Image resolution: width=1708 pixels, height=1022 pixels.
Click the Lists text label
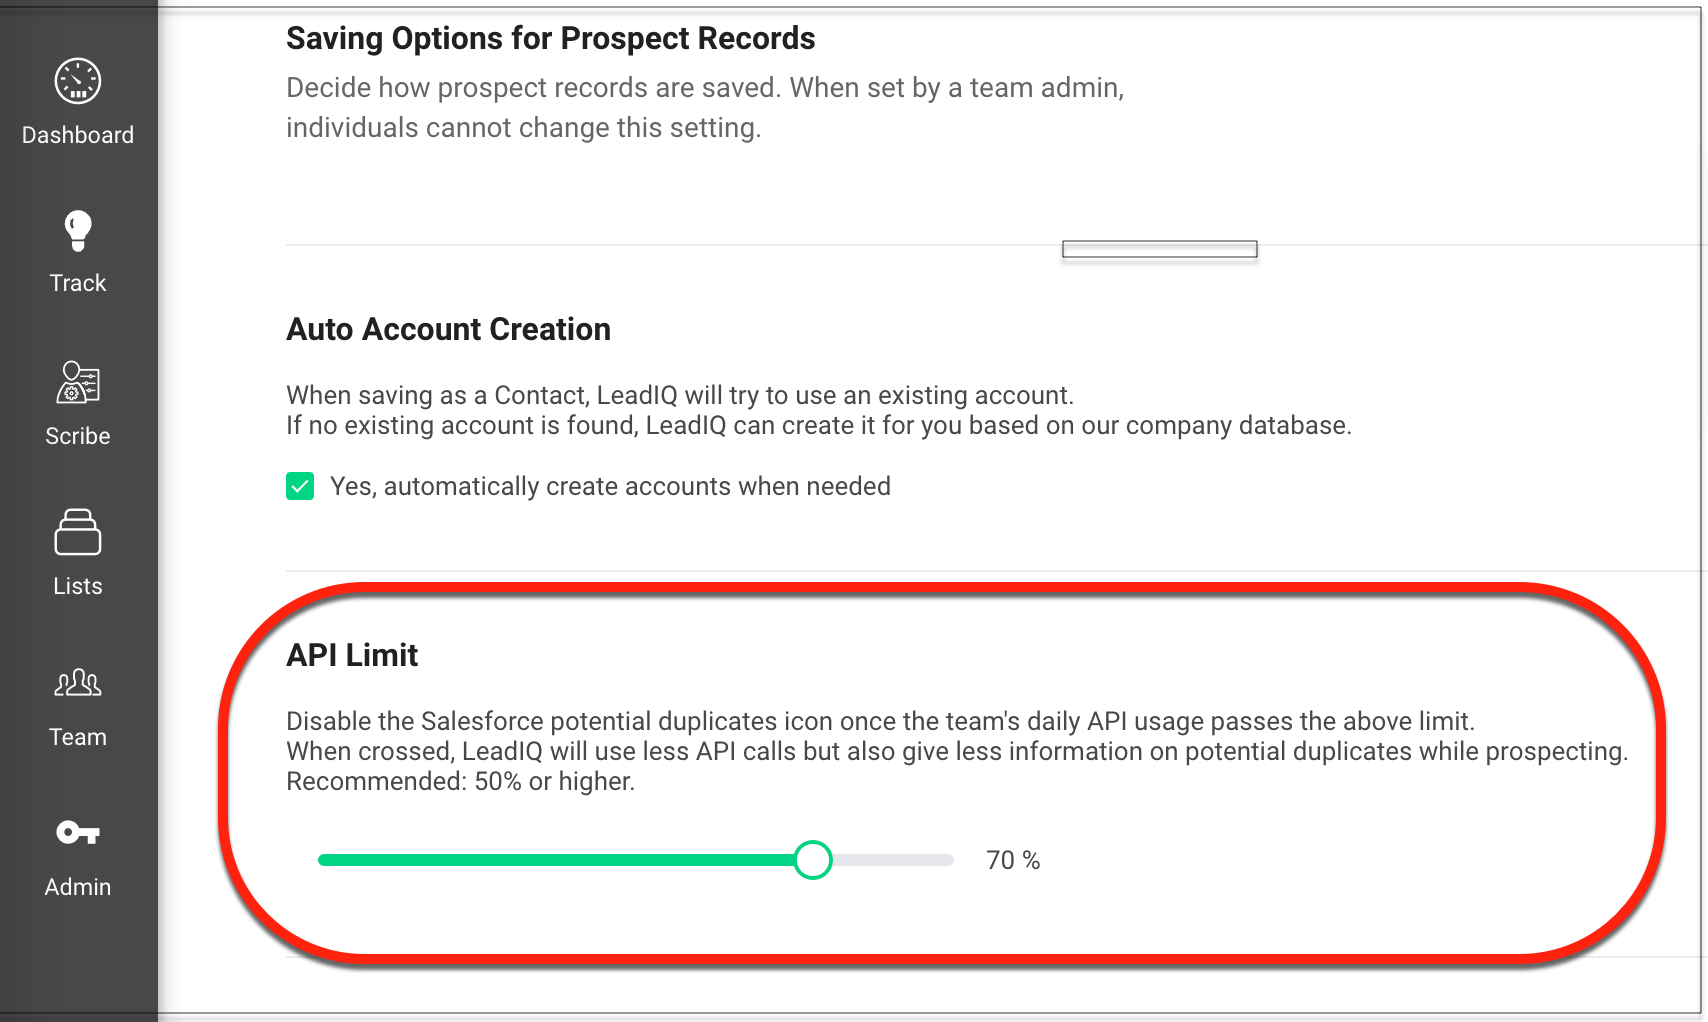click(78, 586)
